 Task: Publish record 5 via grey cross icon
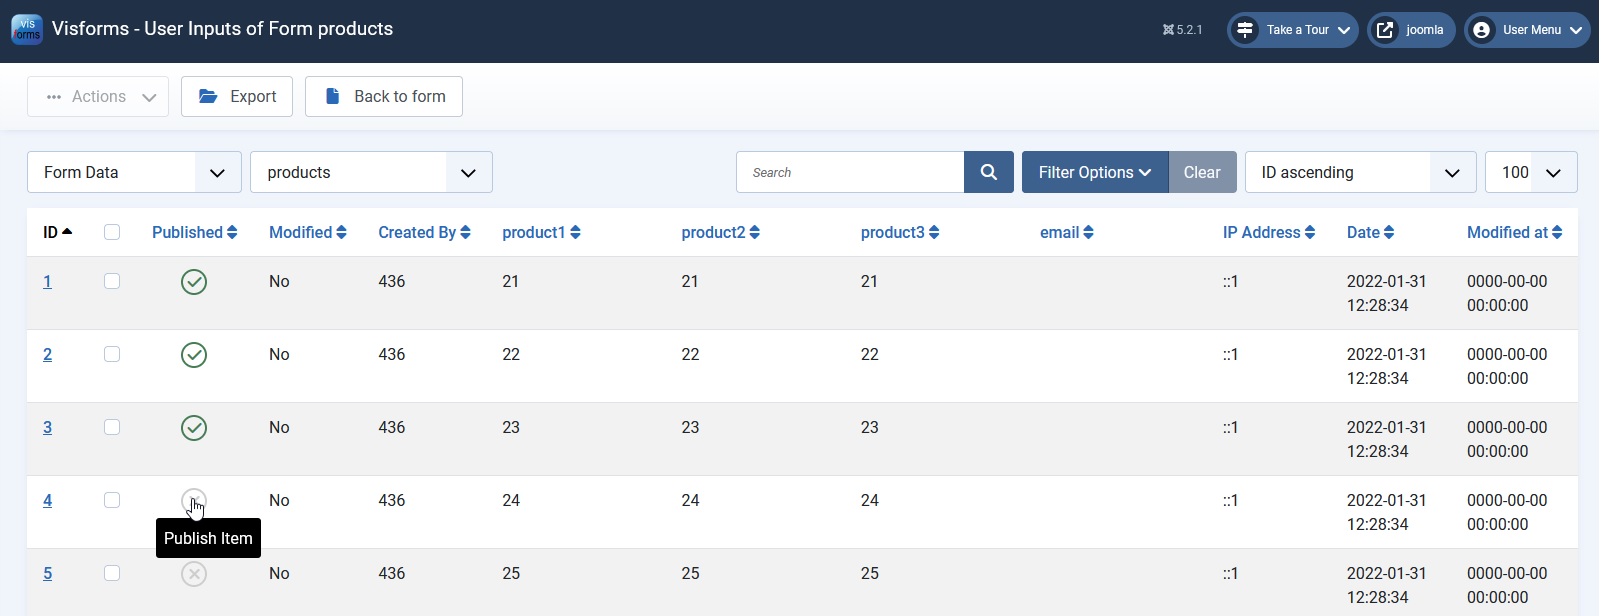pyautogui.click(x=194, y=574)
